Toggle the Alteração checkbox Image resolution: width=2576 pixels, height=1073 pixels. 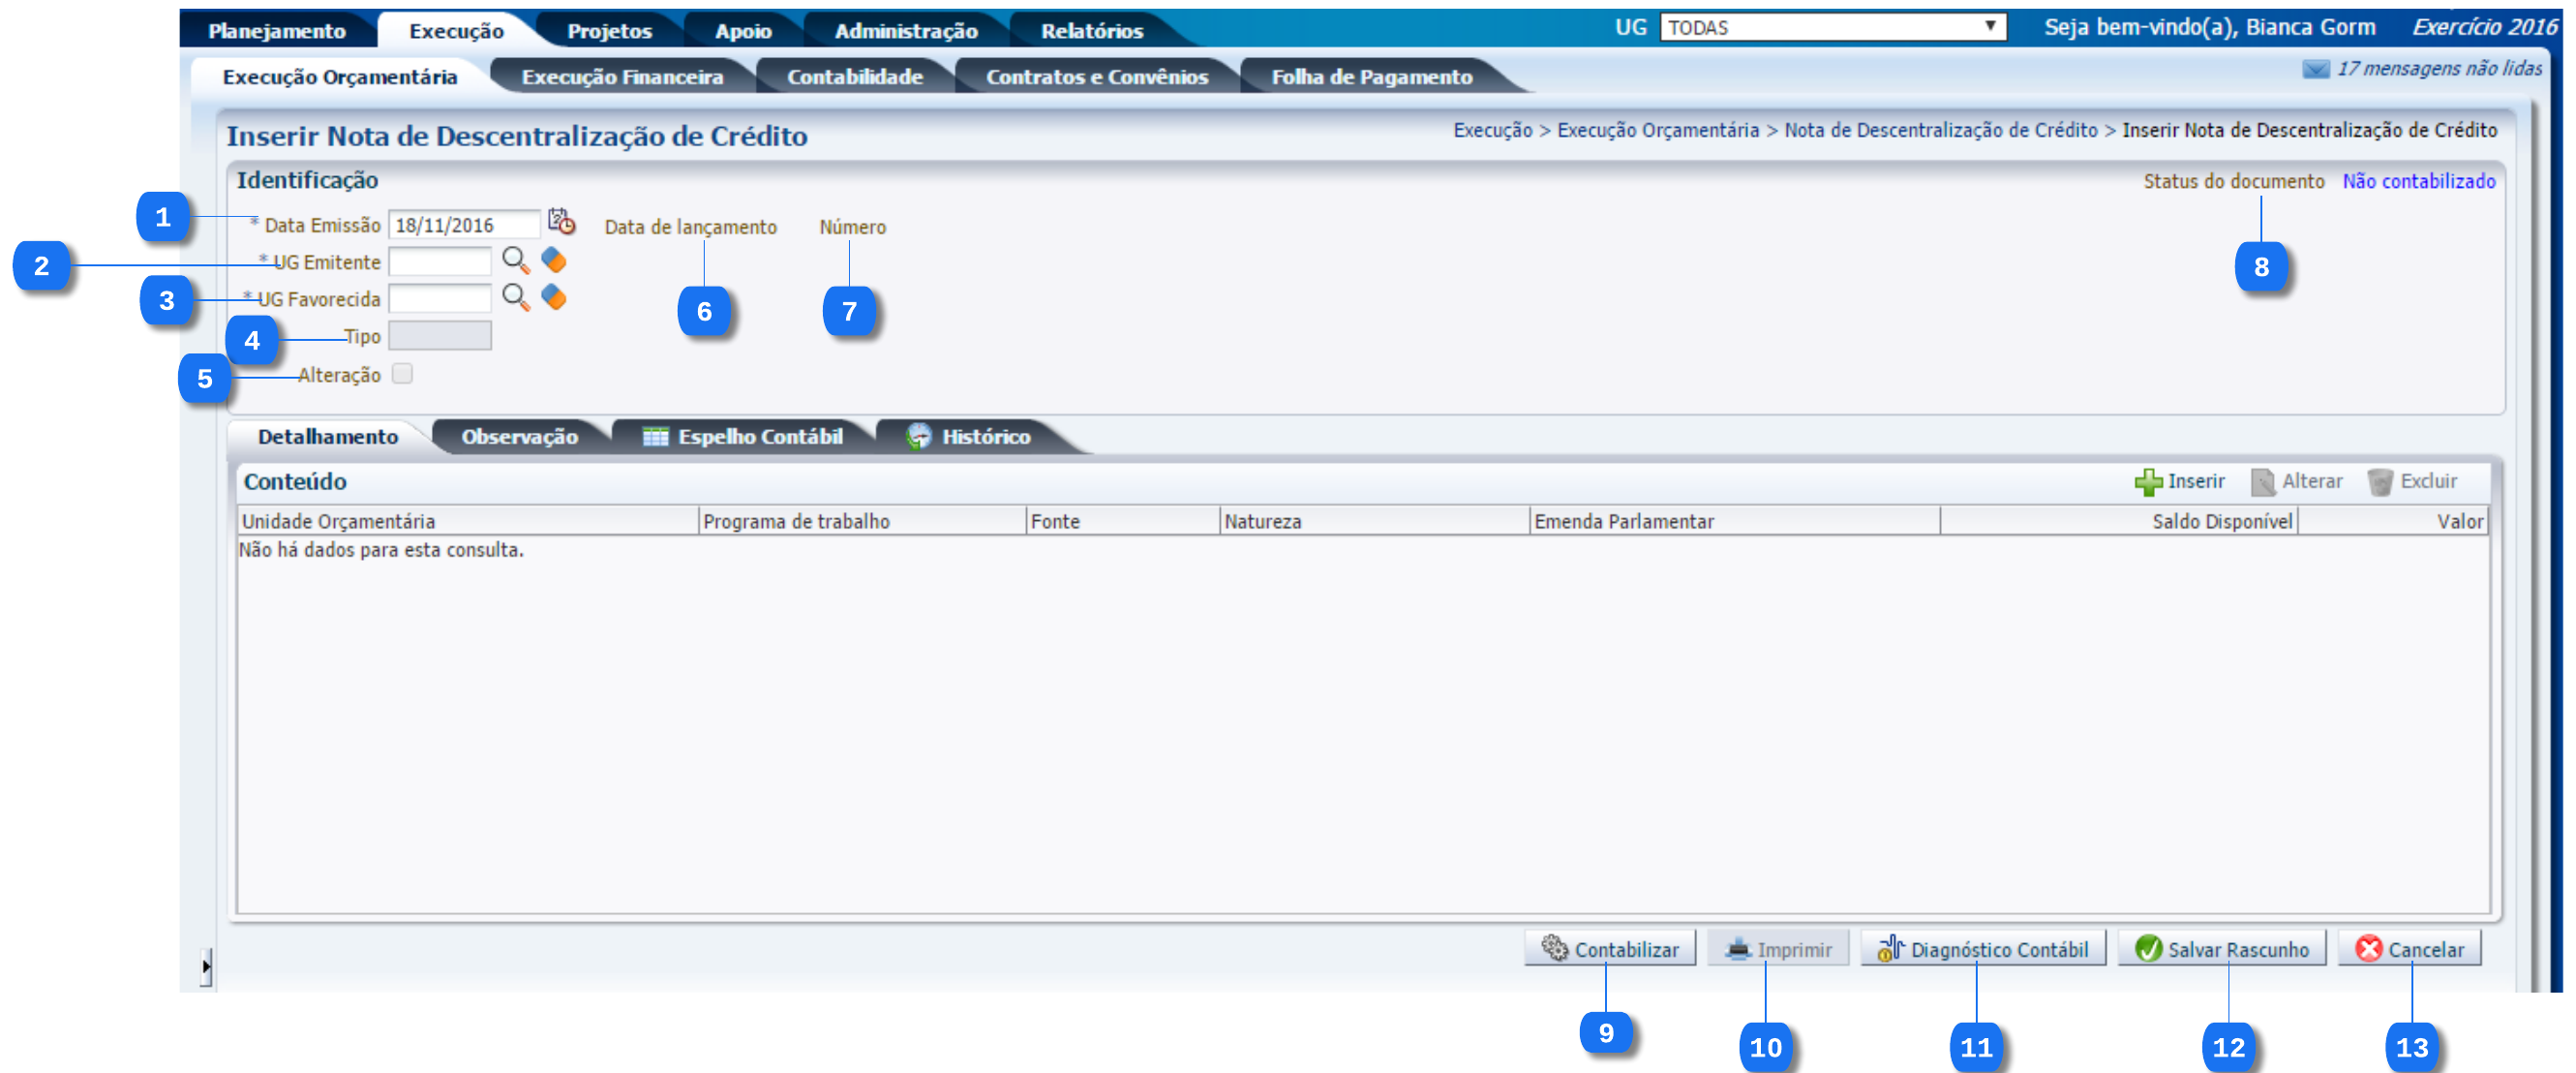402,374
